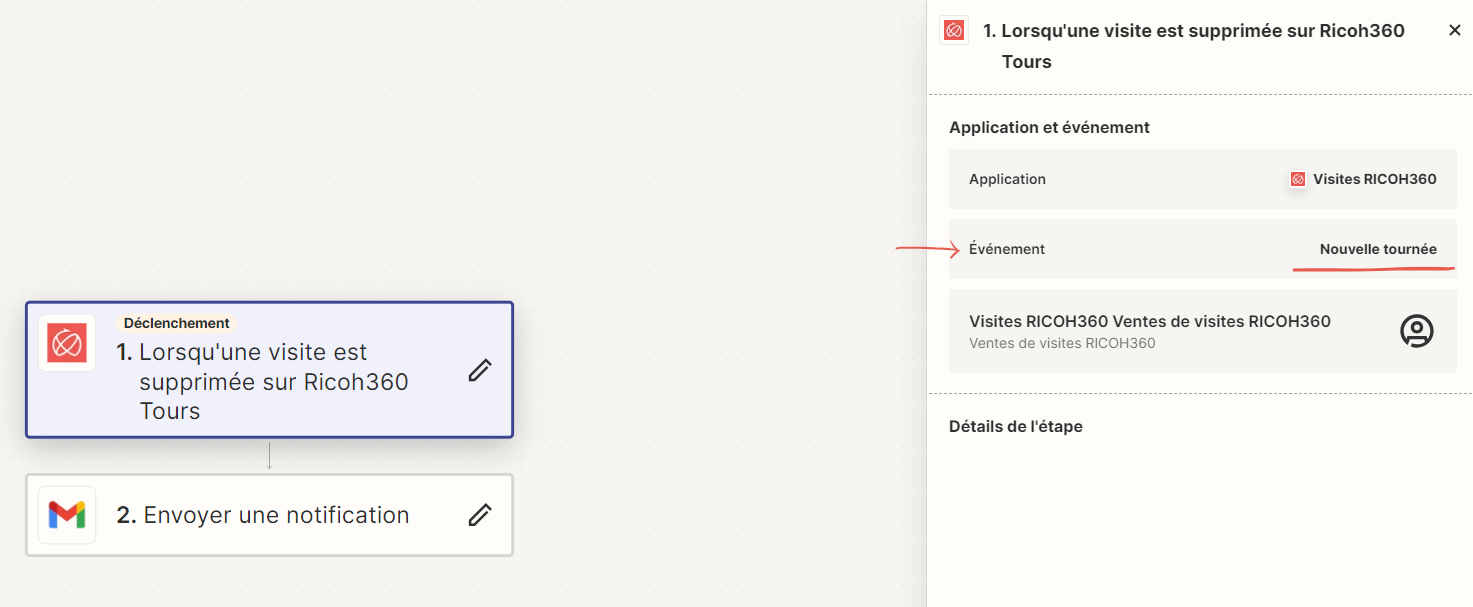This screenshot has height=607, width=1473.
Task: Edit step 1 using its pencil icon
Action: point(480,370)
